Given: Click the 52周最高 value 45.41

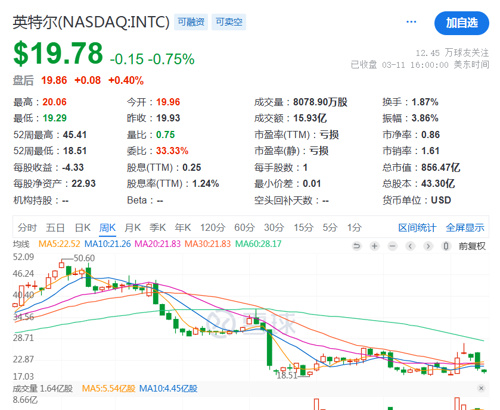Looking at the screenshot, I should point(75,135).
